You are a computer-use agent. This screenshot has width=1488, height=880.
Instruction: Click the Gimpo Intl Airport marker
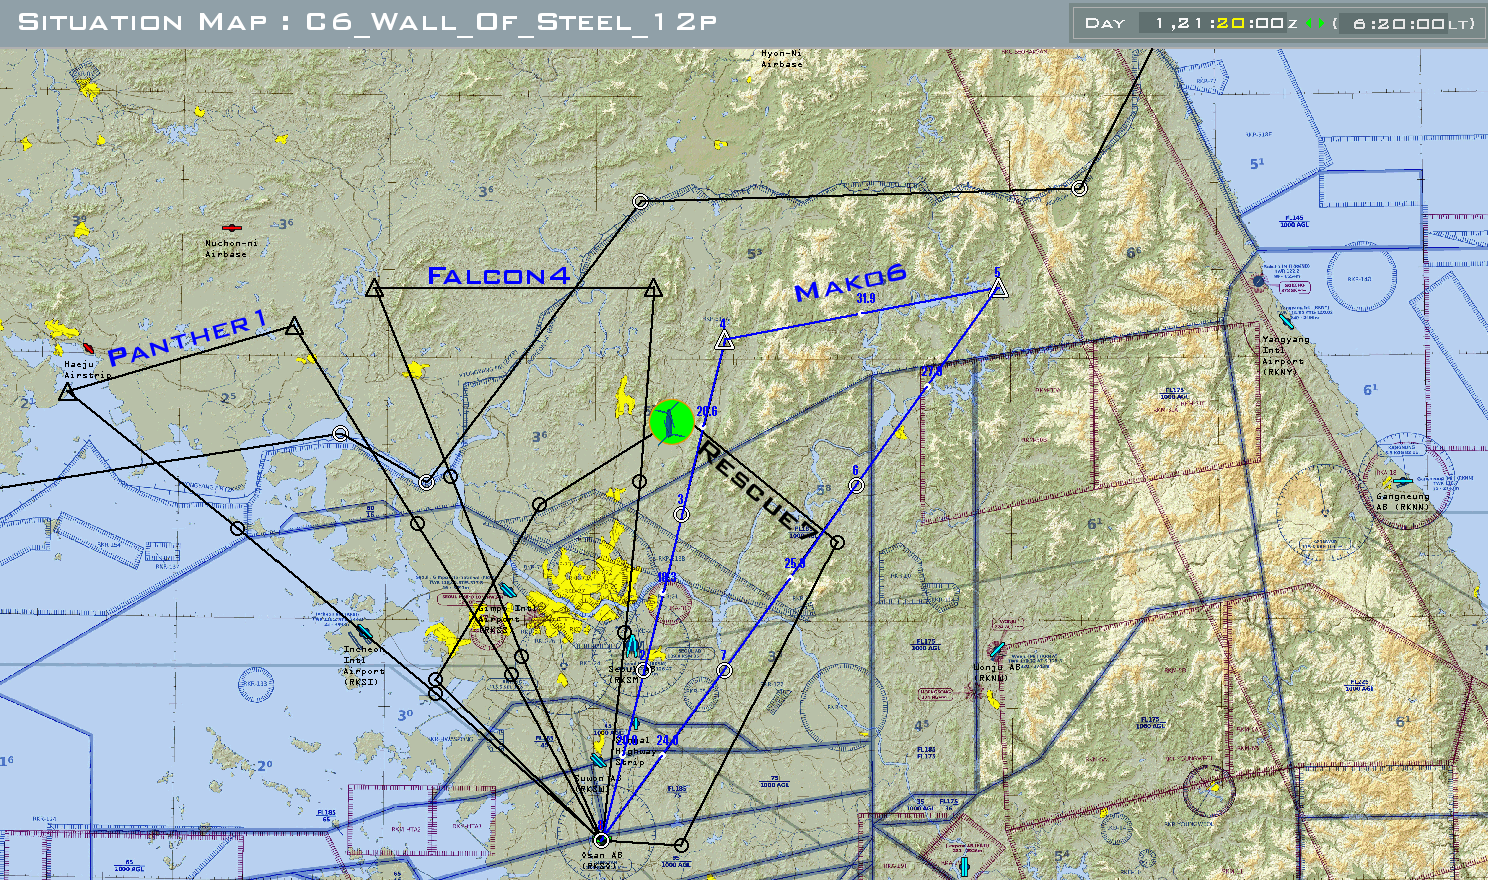point(509,592)
